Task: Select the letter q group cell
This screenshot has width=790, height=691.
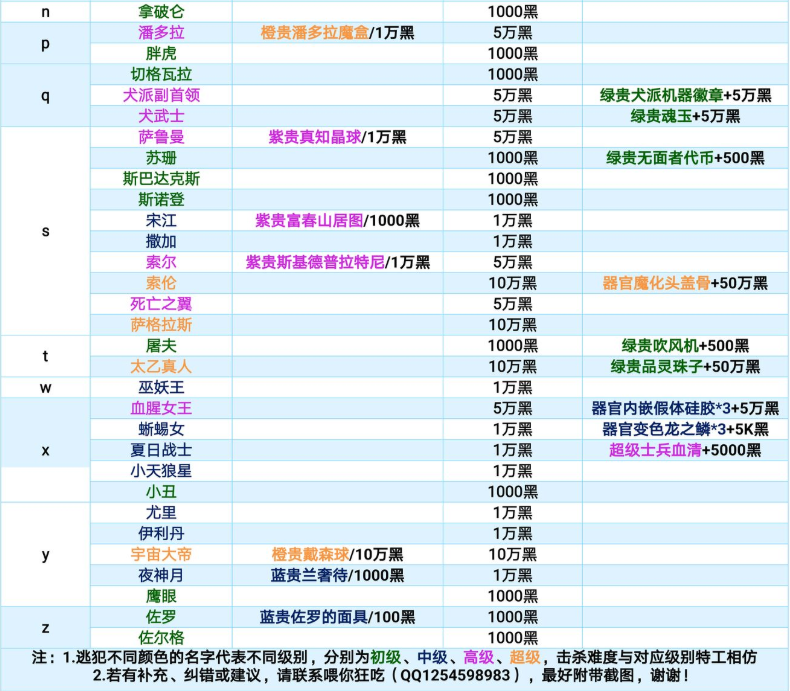Action: tap(45, 95)
